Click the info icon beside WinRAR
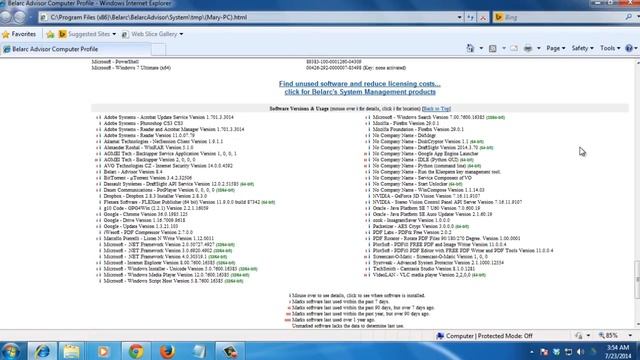Image resolution: width=640 pixels, height=360 pixels. 100,147
